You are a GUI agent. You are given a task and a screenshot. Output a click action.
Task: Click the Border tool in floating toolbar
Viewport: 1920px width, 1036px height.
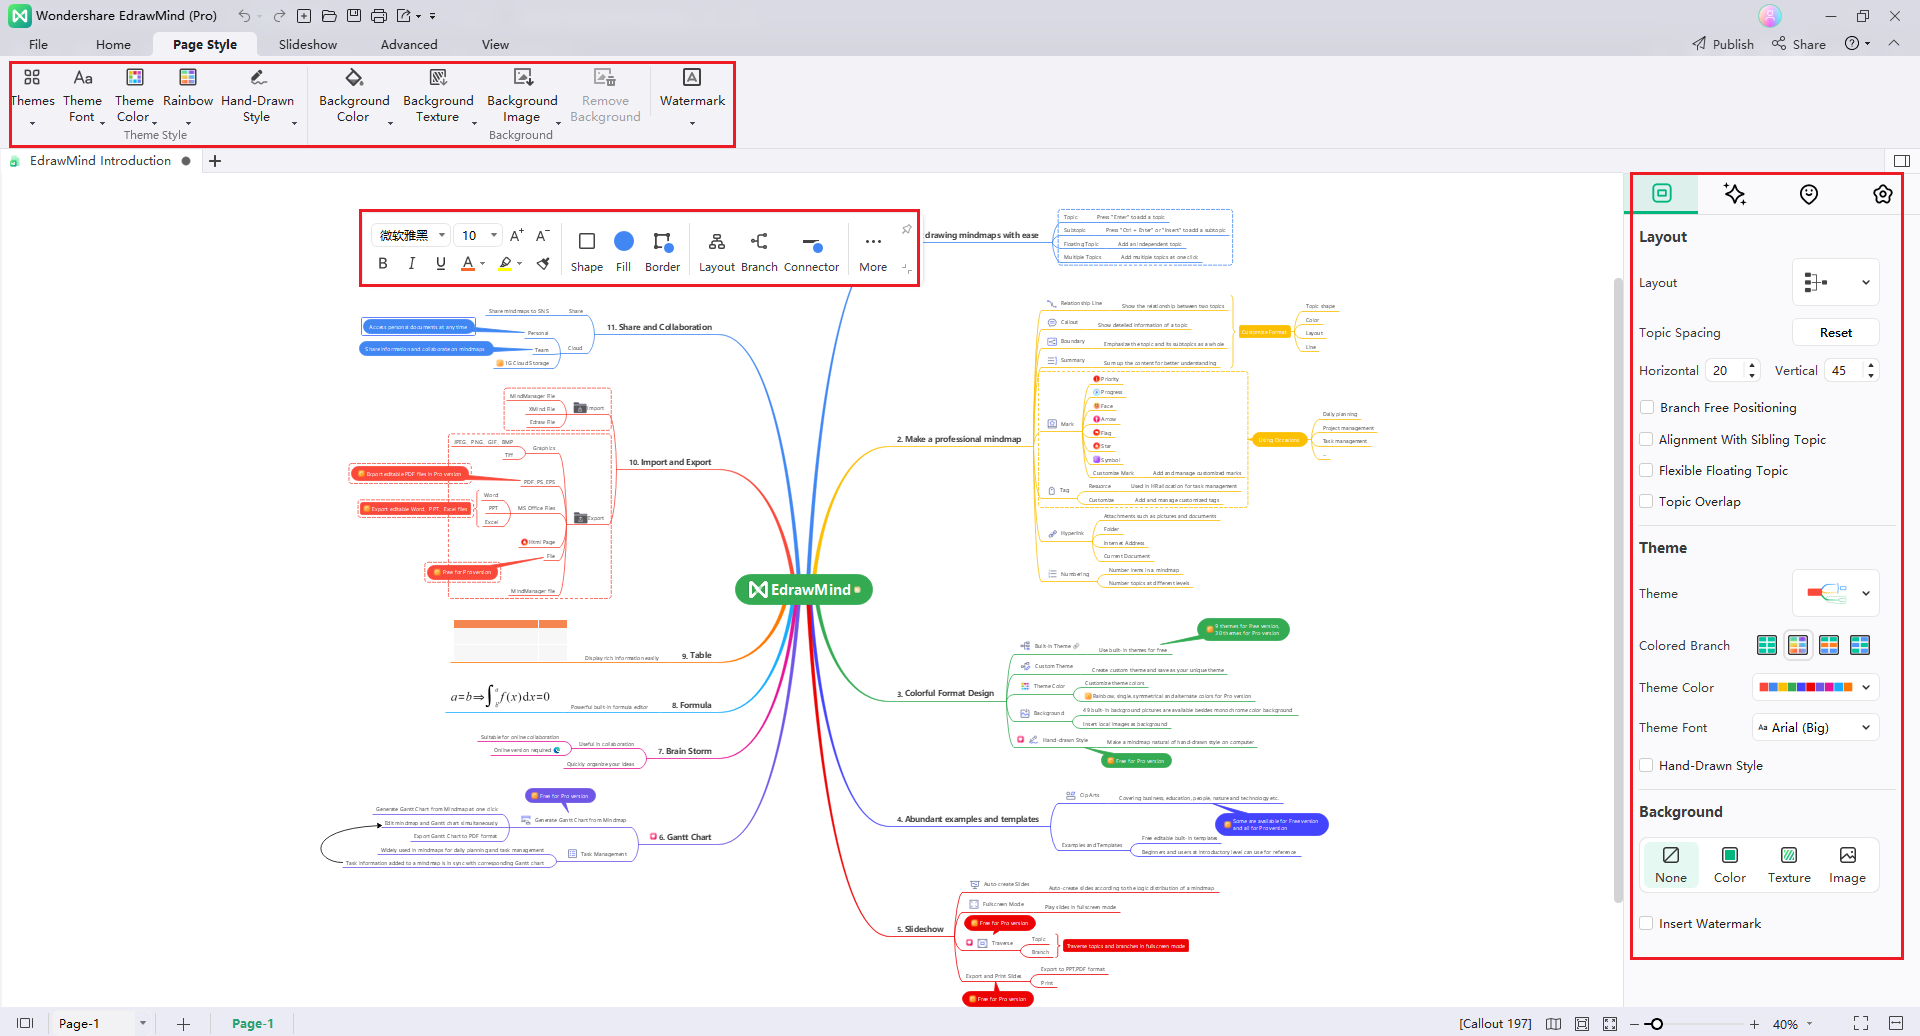662,251
